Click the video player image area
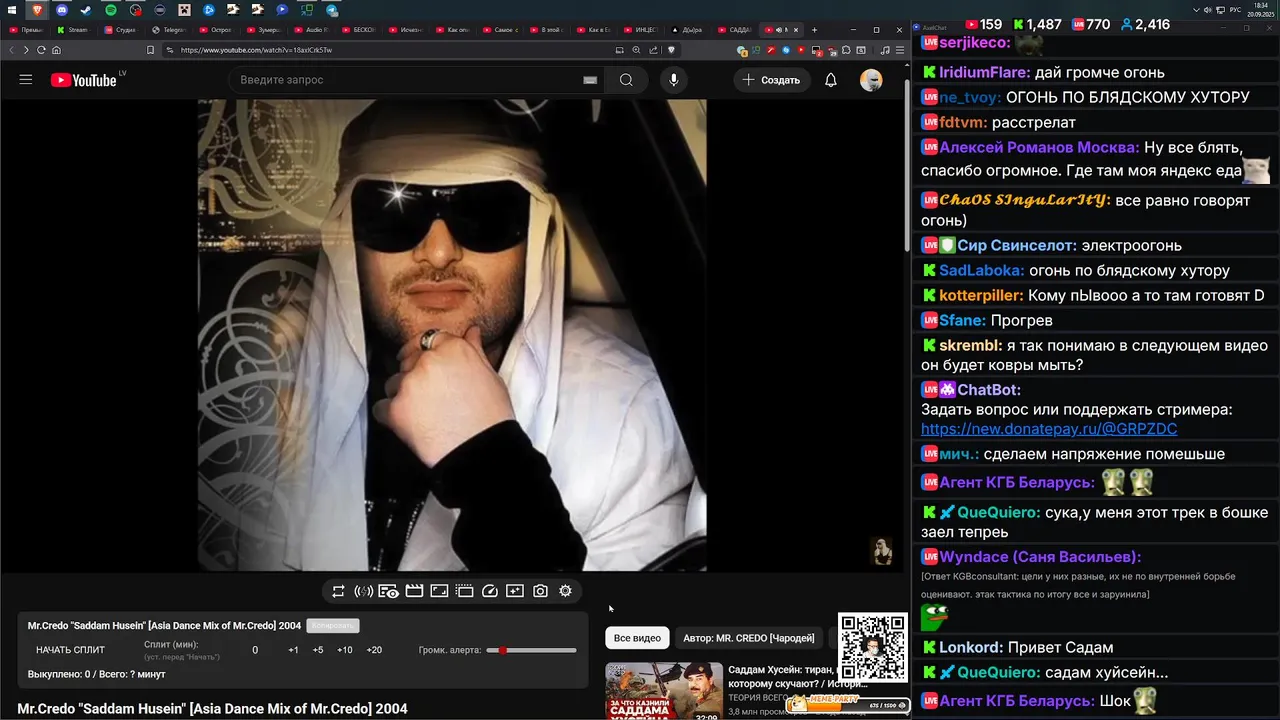 [x=452, y=335]
